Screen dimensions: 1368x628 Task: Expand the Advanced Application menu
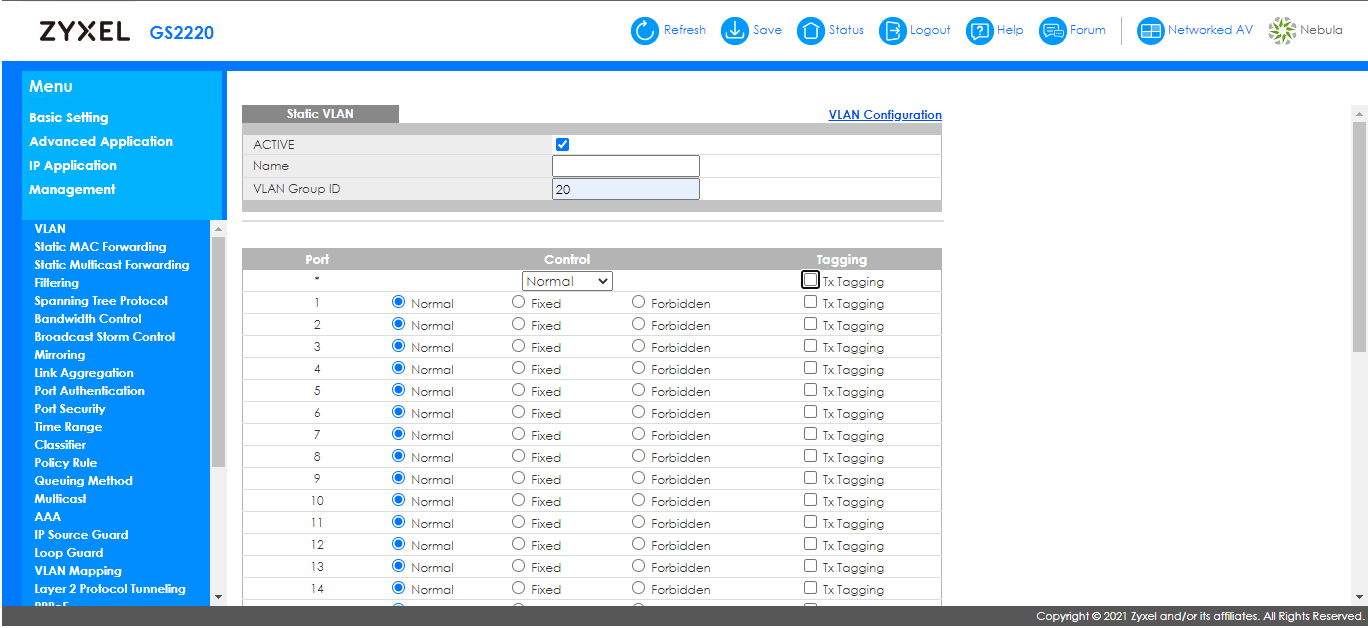101,142
